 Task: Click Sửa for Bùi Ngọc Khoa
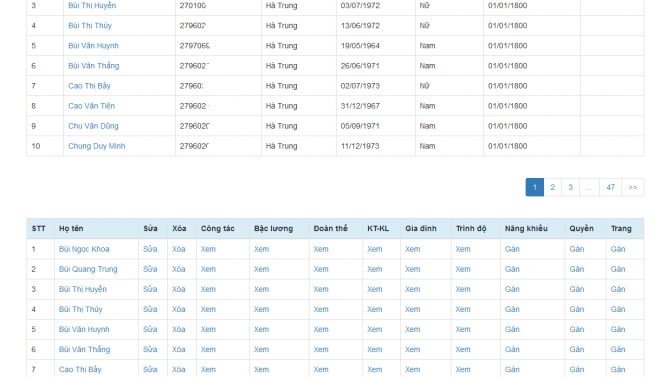pos(150,249)
